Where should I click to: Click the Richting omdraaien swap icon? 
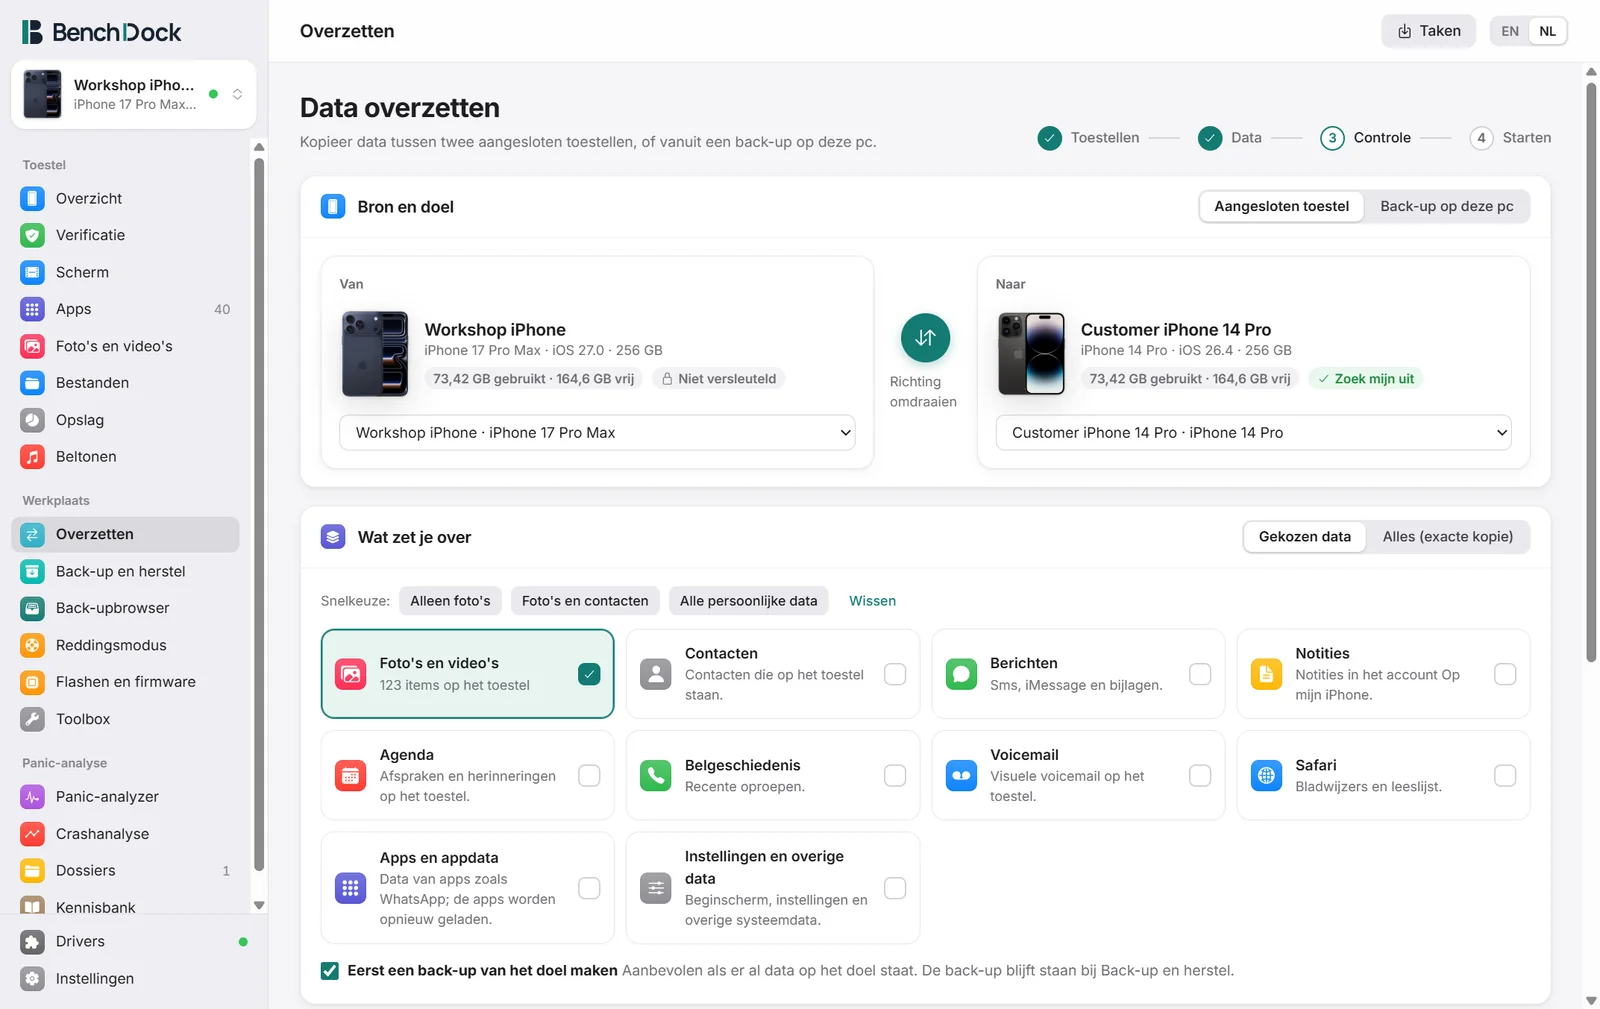[925, 338]
